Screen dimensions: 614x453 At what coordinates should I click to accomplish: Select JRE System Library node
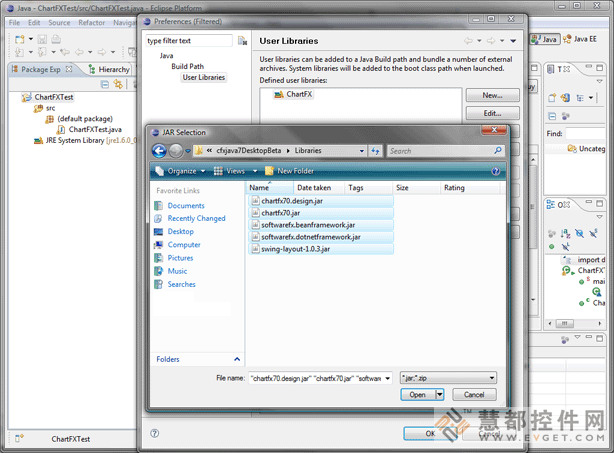(x=74, y=141)
